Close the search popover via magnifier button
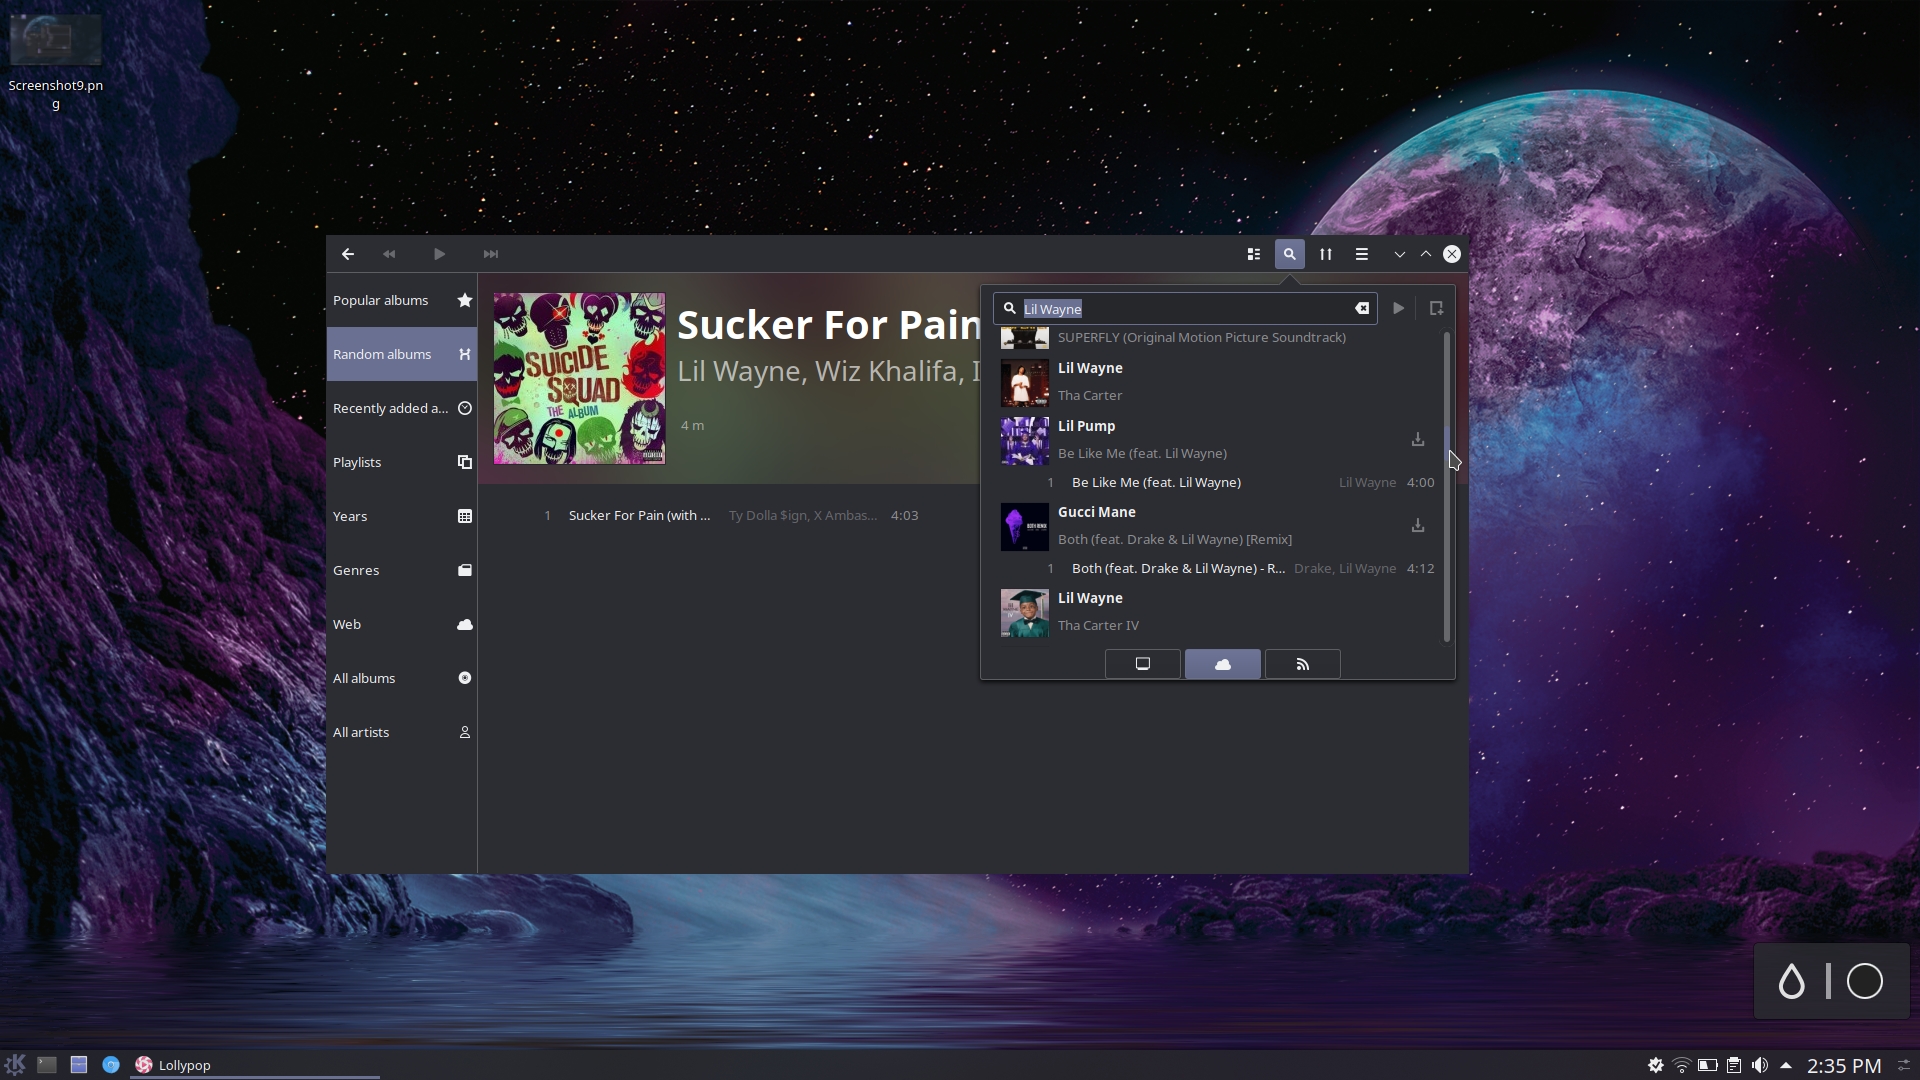The width and height of the screenshot is (1920, 1080). [x=1289, y=254]
